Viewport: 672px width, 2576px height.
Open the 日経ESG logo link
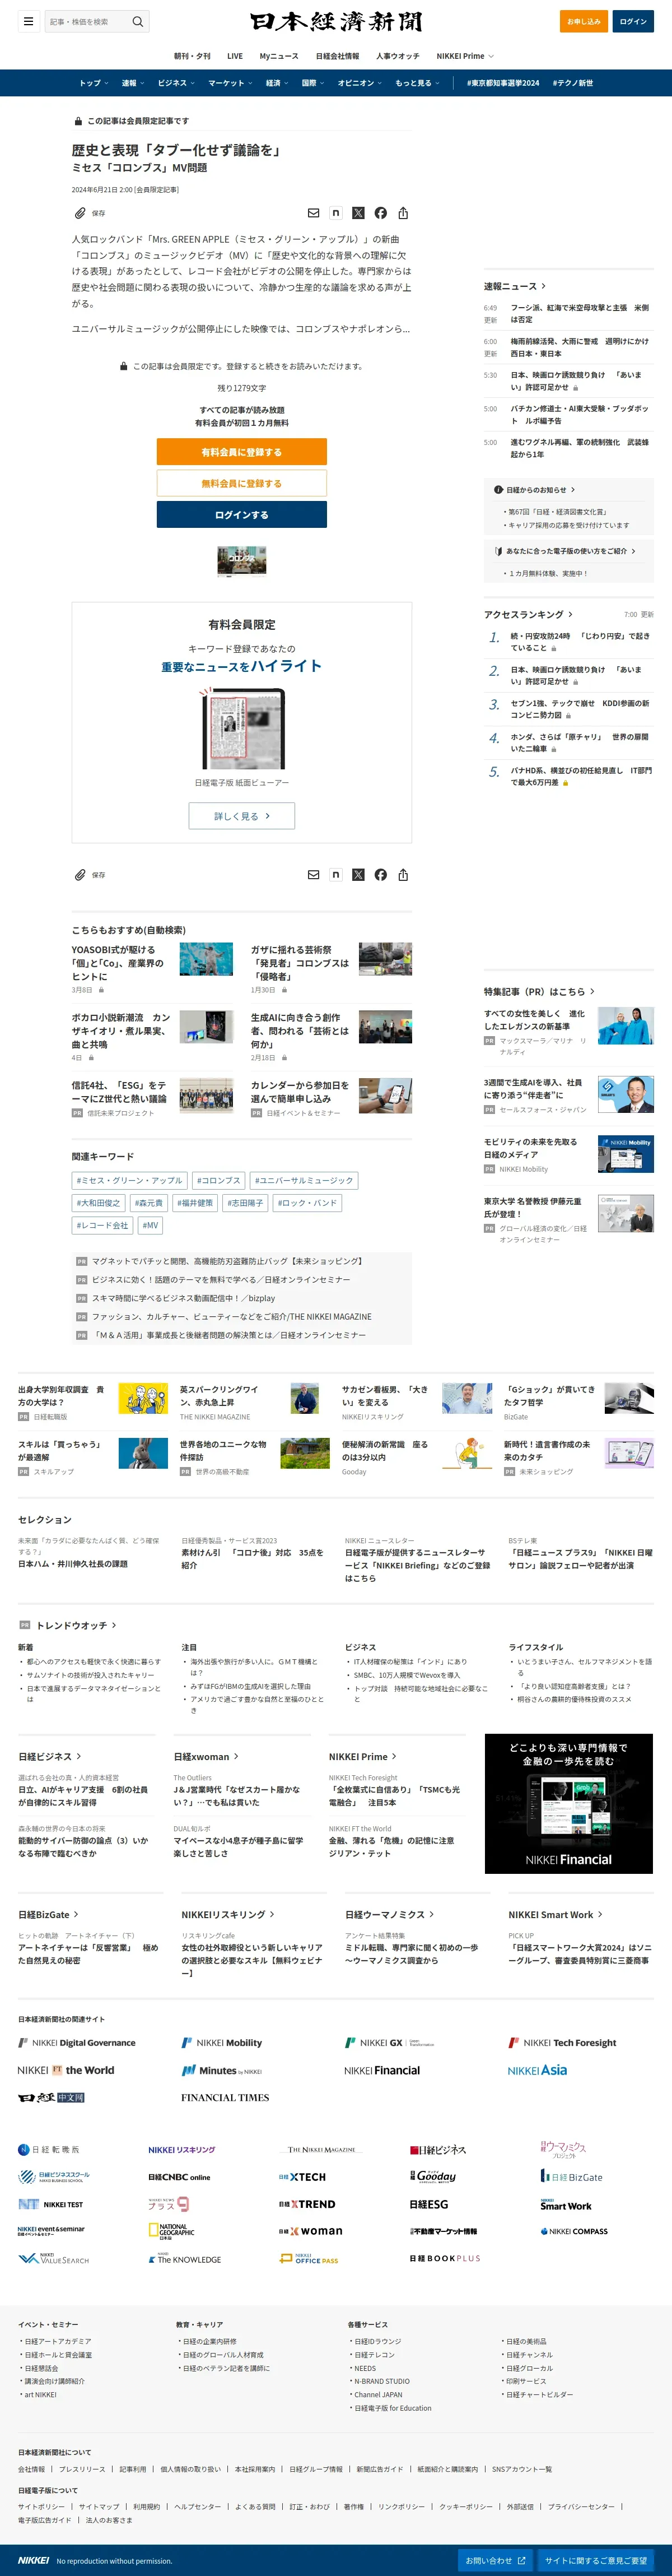coord(429,2204)
